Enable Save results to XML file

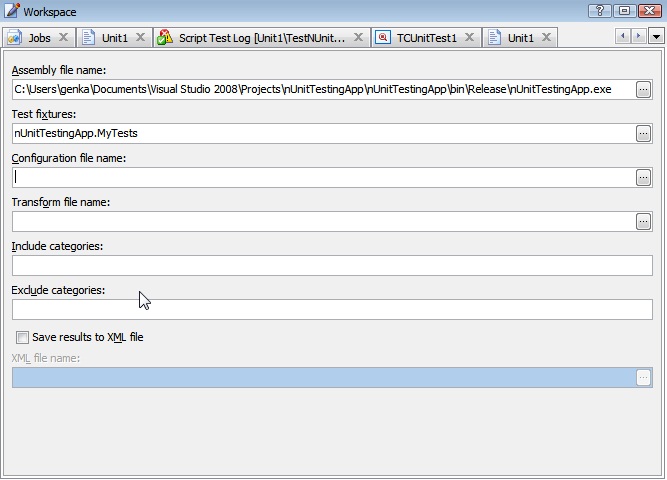pyautogui.click(x=23, y=338)
